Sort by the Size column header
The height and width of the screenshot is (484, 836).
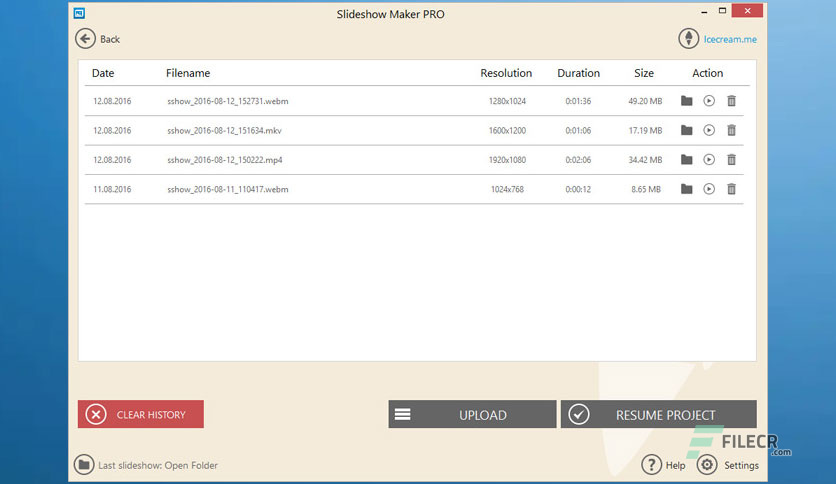644,73
